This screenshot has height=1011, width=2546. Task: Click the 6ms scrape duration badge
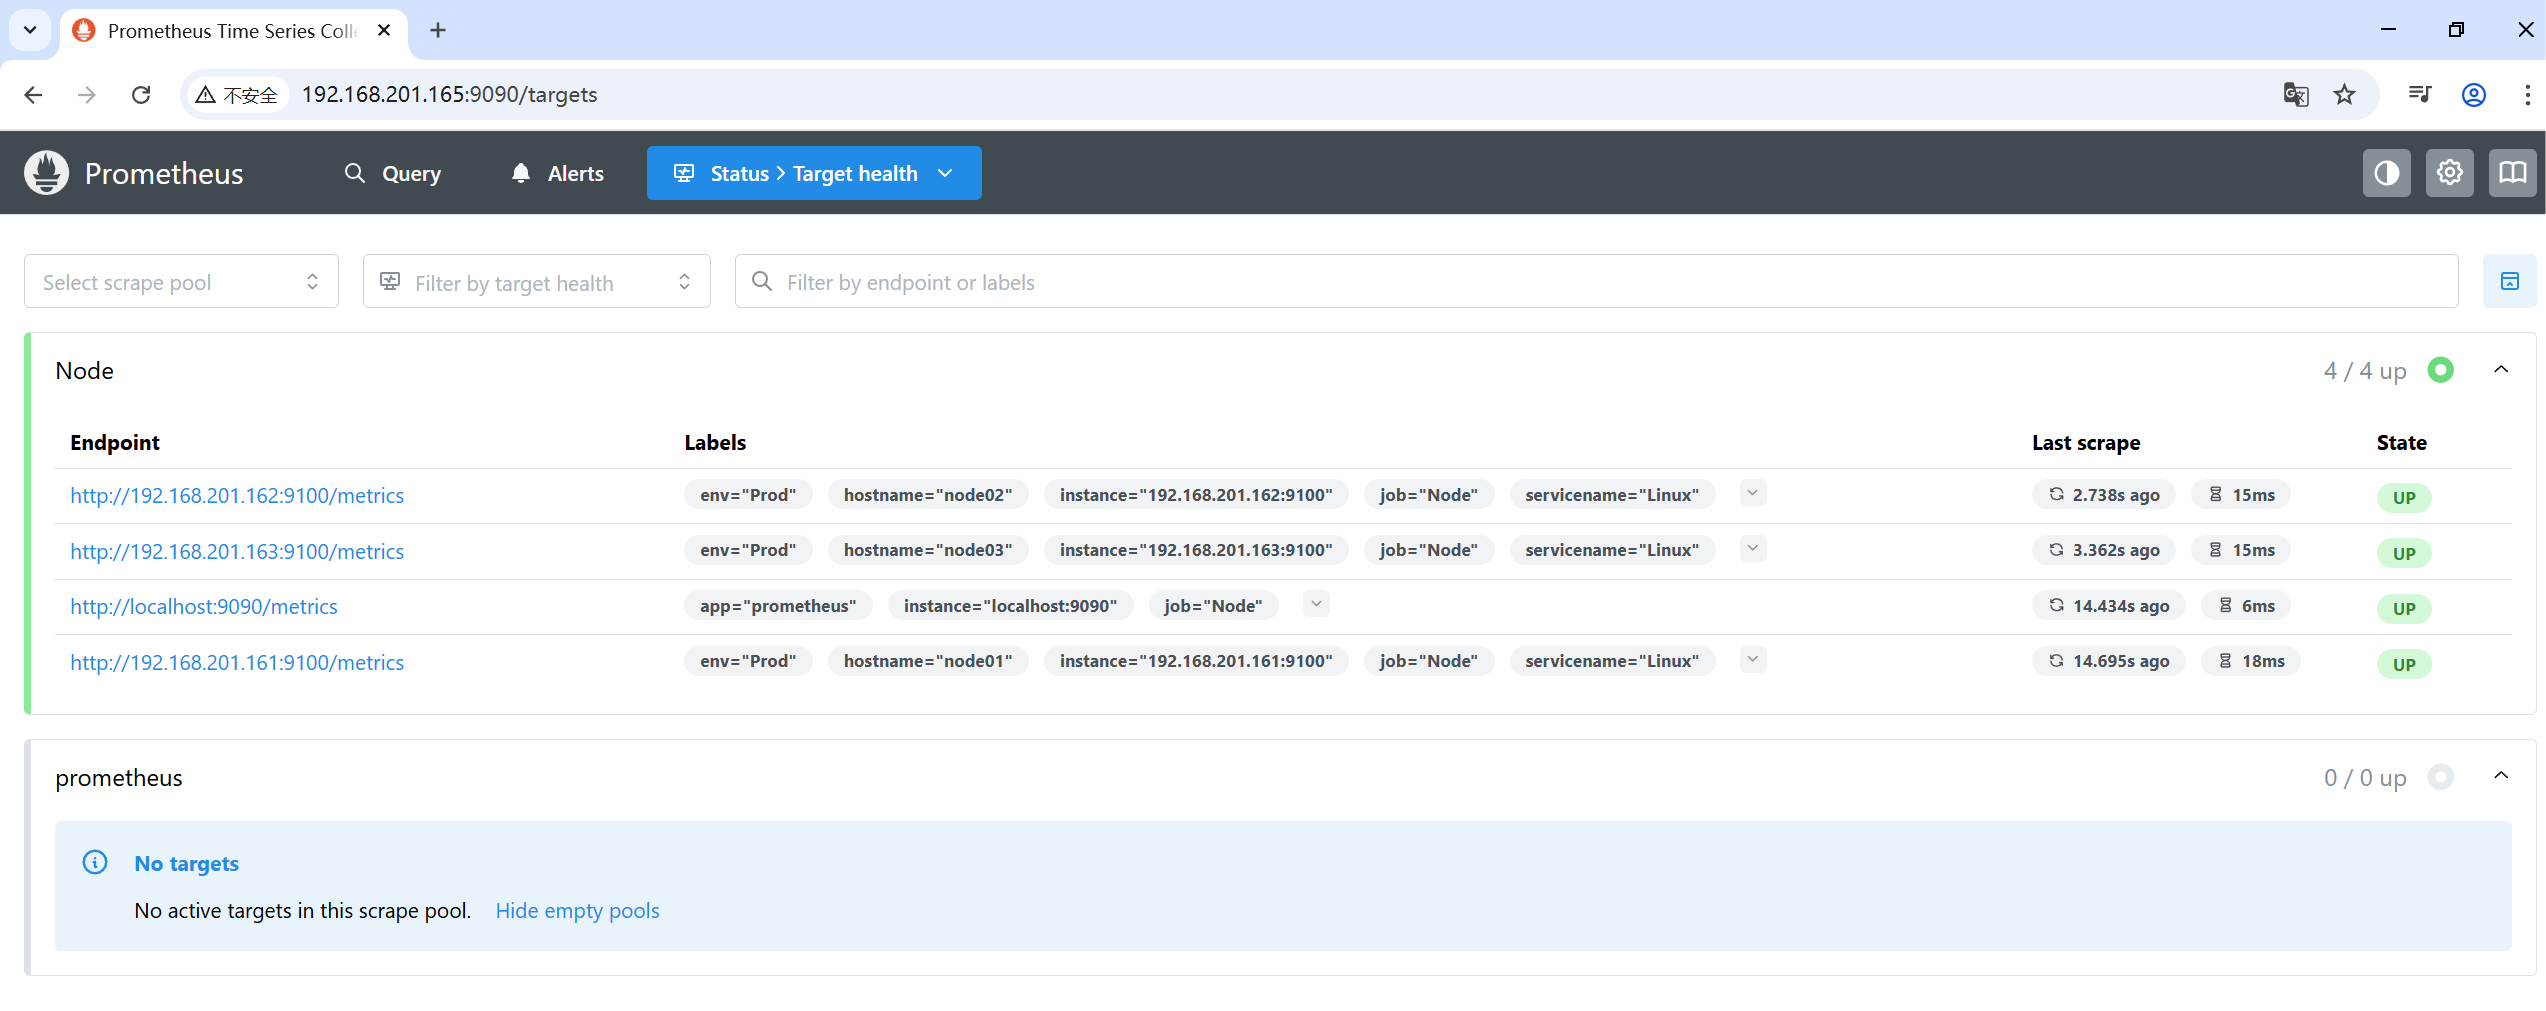(2246, 606)
